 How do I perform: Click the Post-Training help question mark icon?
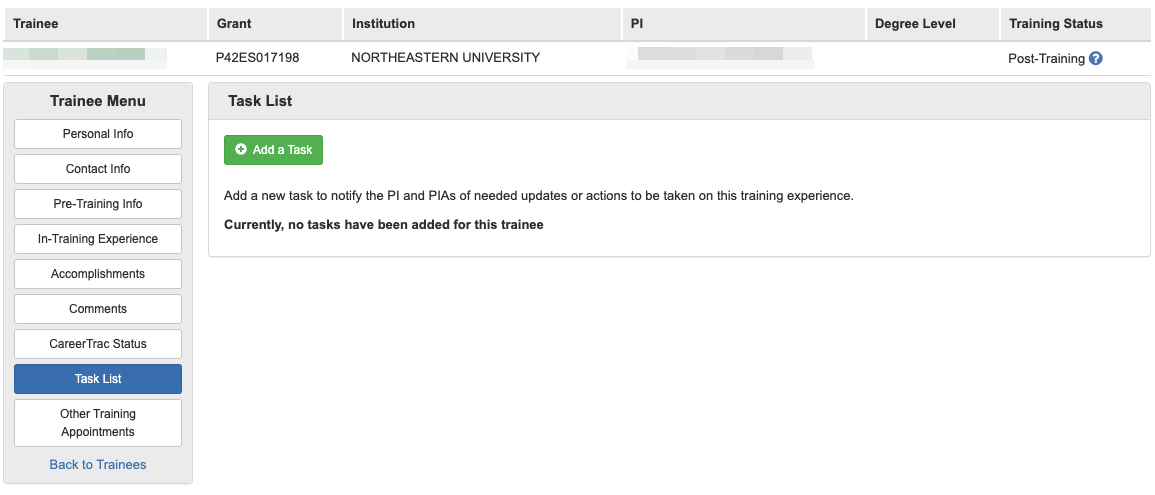1096,59
